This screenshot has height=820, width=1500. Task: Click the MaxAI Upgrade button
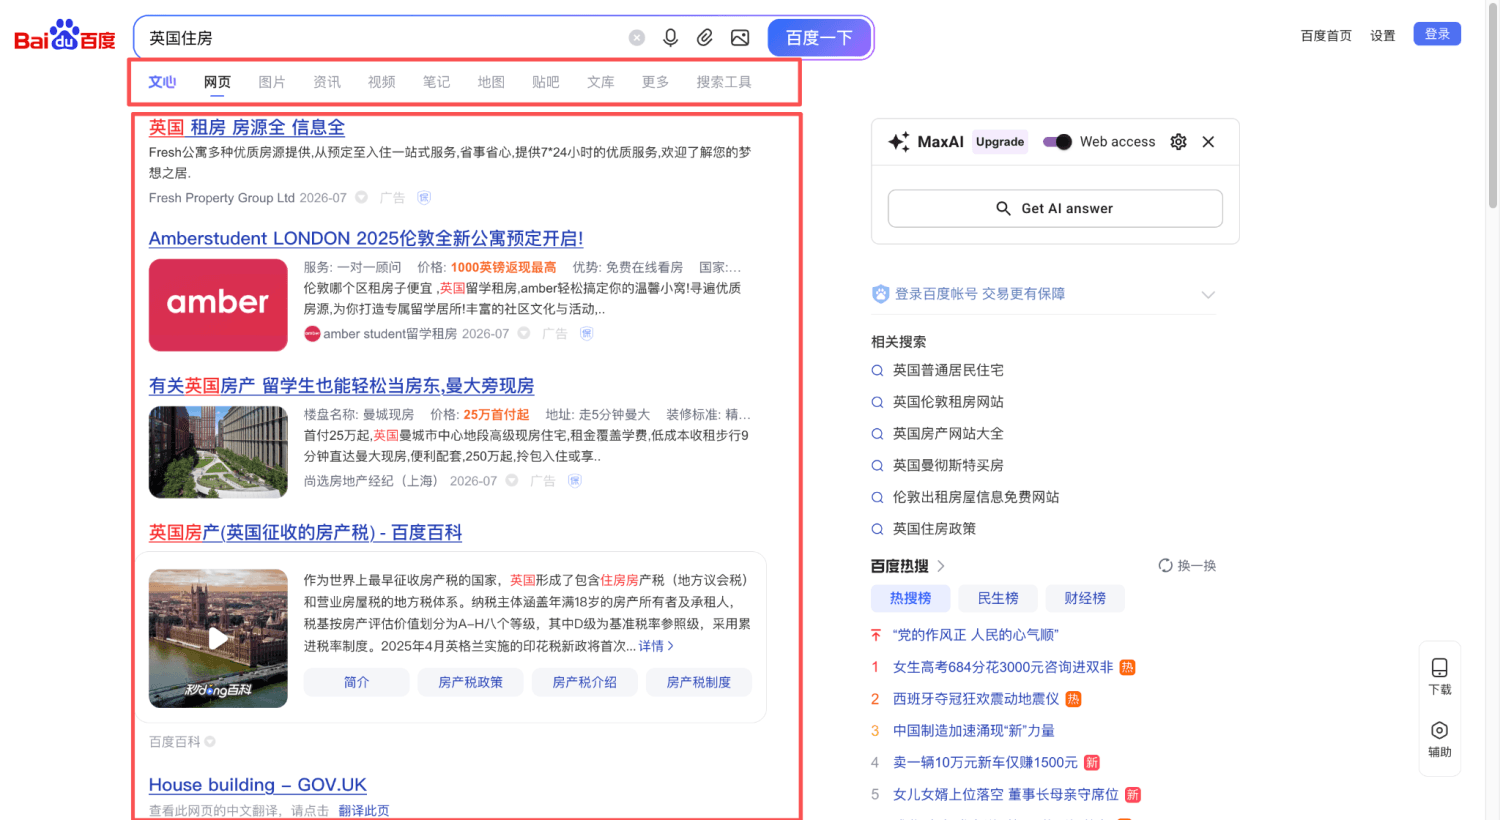pyautogui.click(x=1000, y=142)
